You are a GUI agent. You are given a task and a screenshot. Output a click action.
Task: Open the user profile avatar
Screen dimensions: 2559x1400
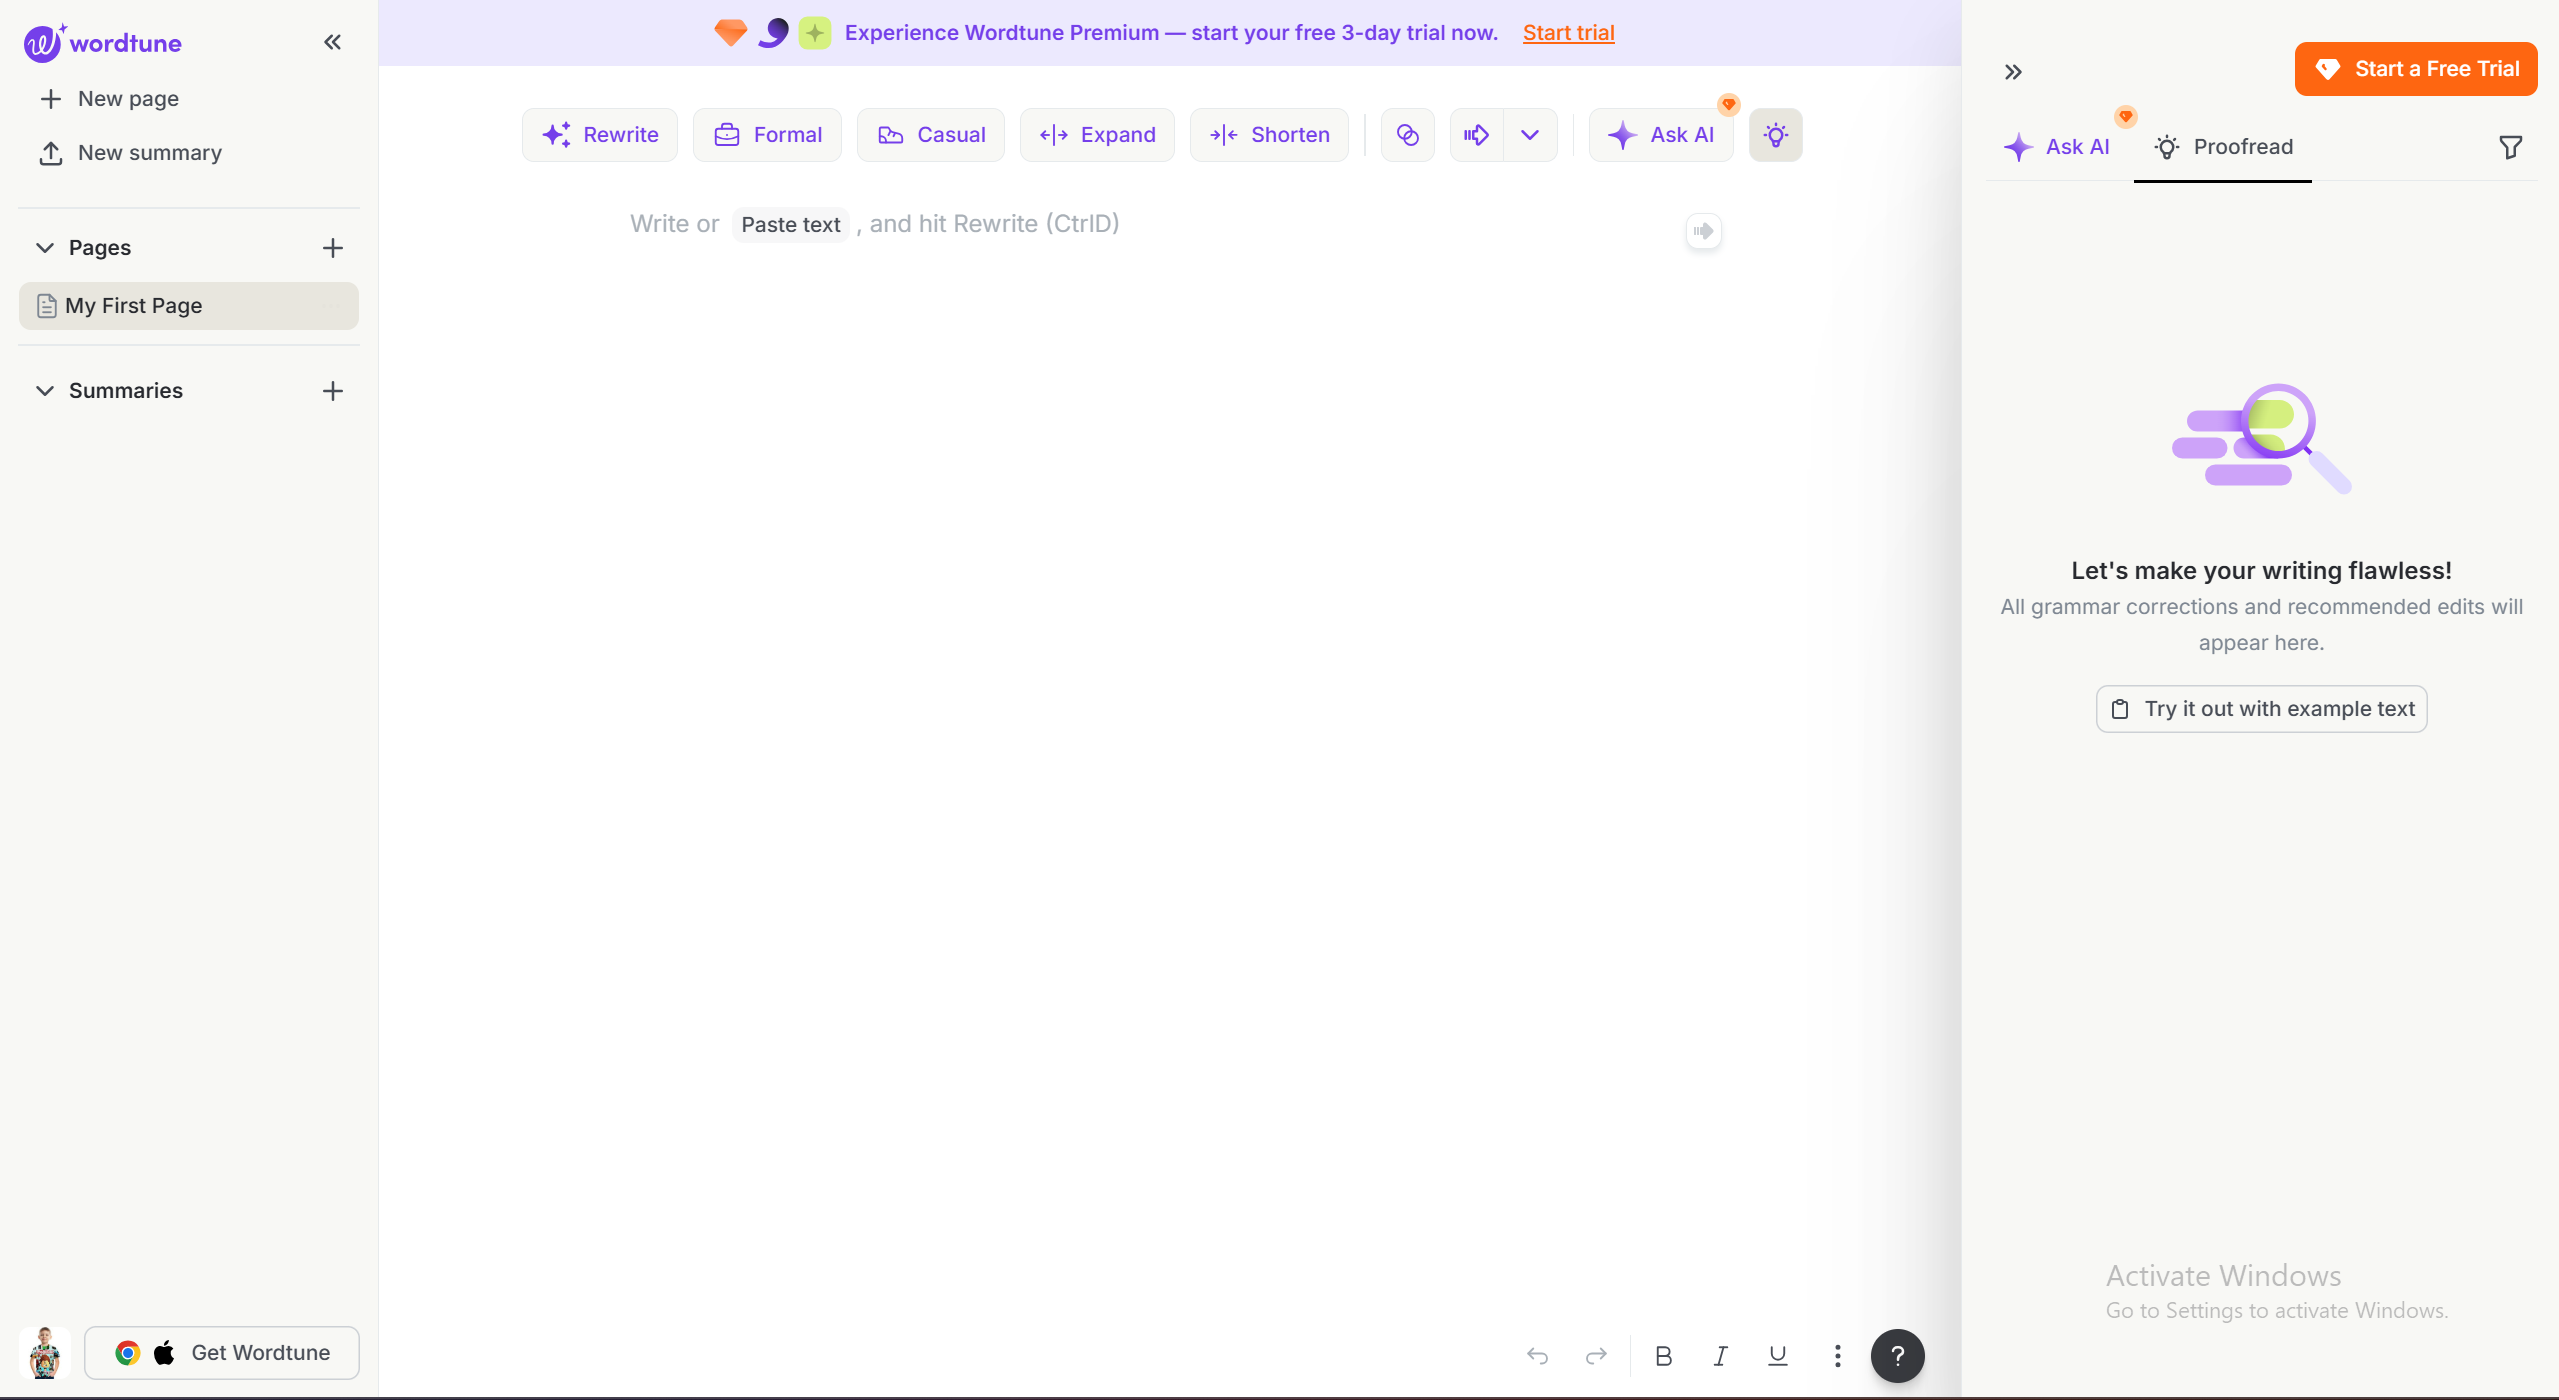[44, 1352]
